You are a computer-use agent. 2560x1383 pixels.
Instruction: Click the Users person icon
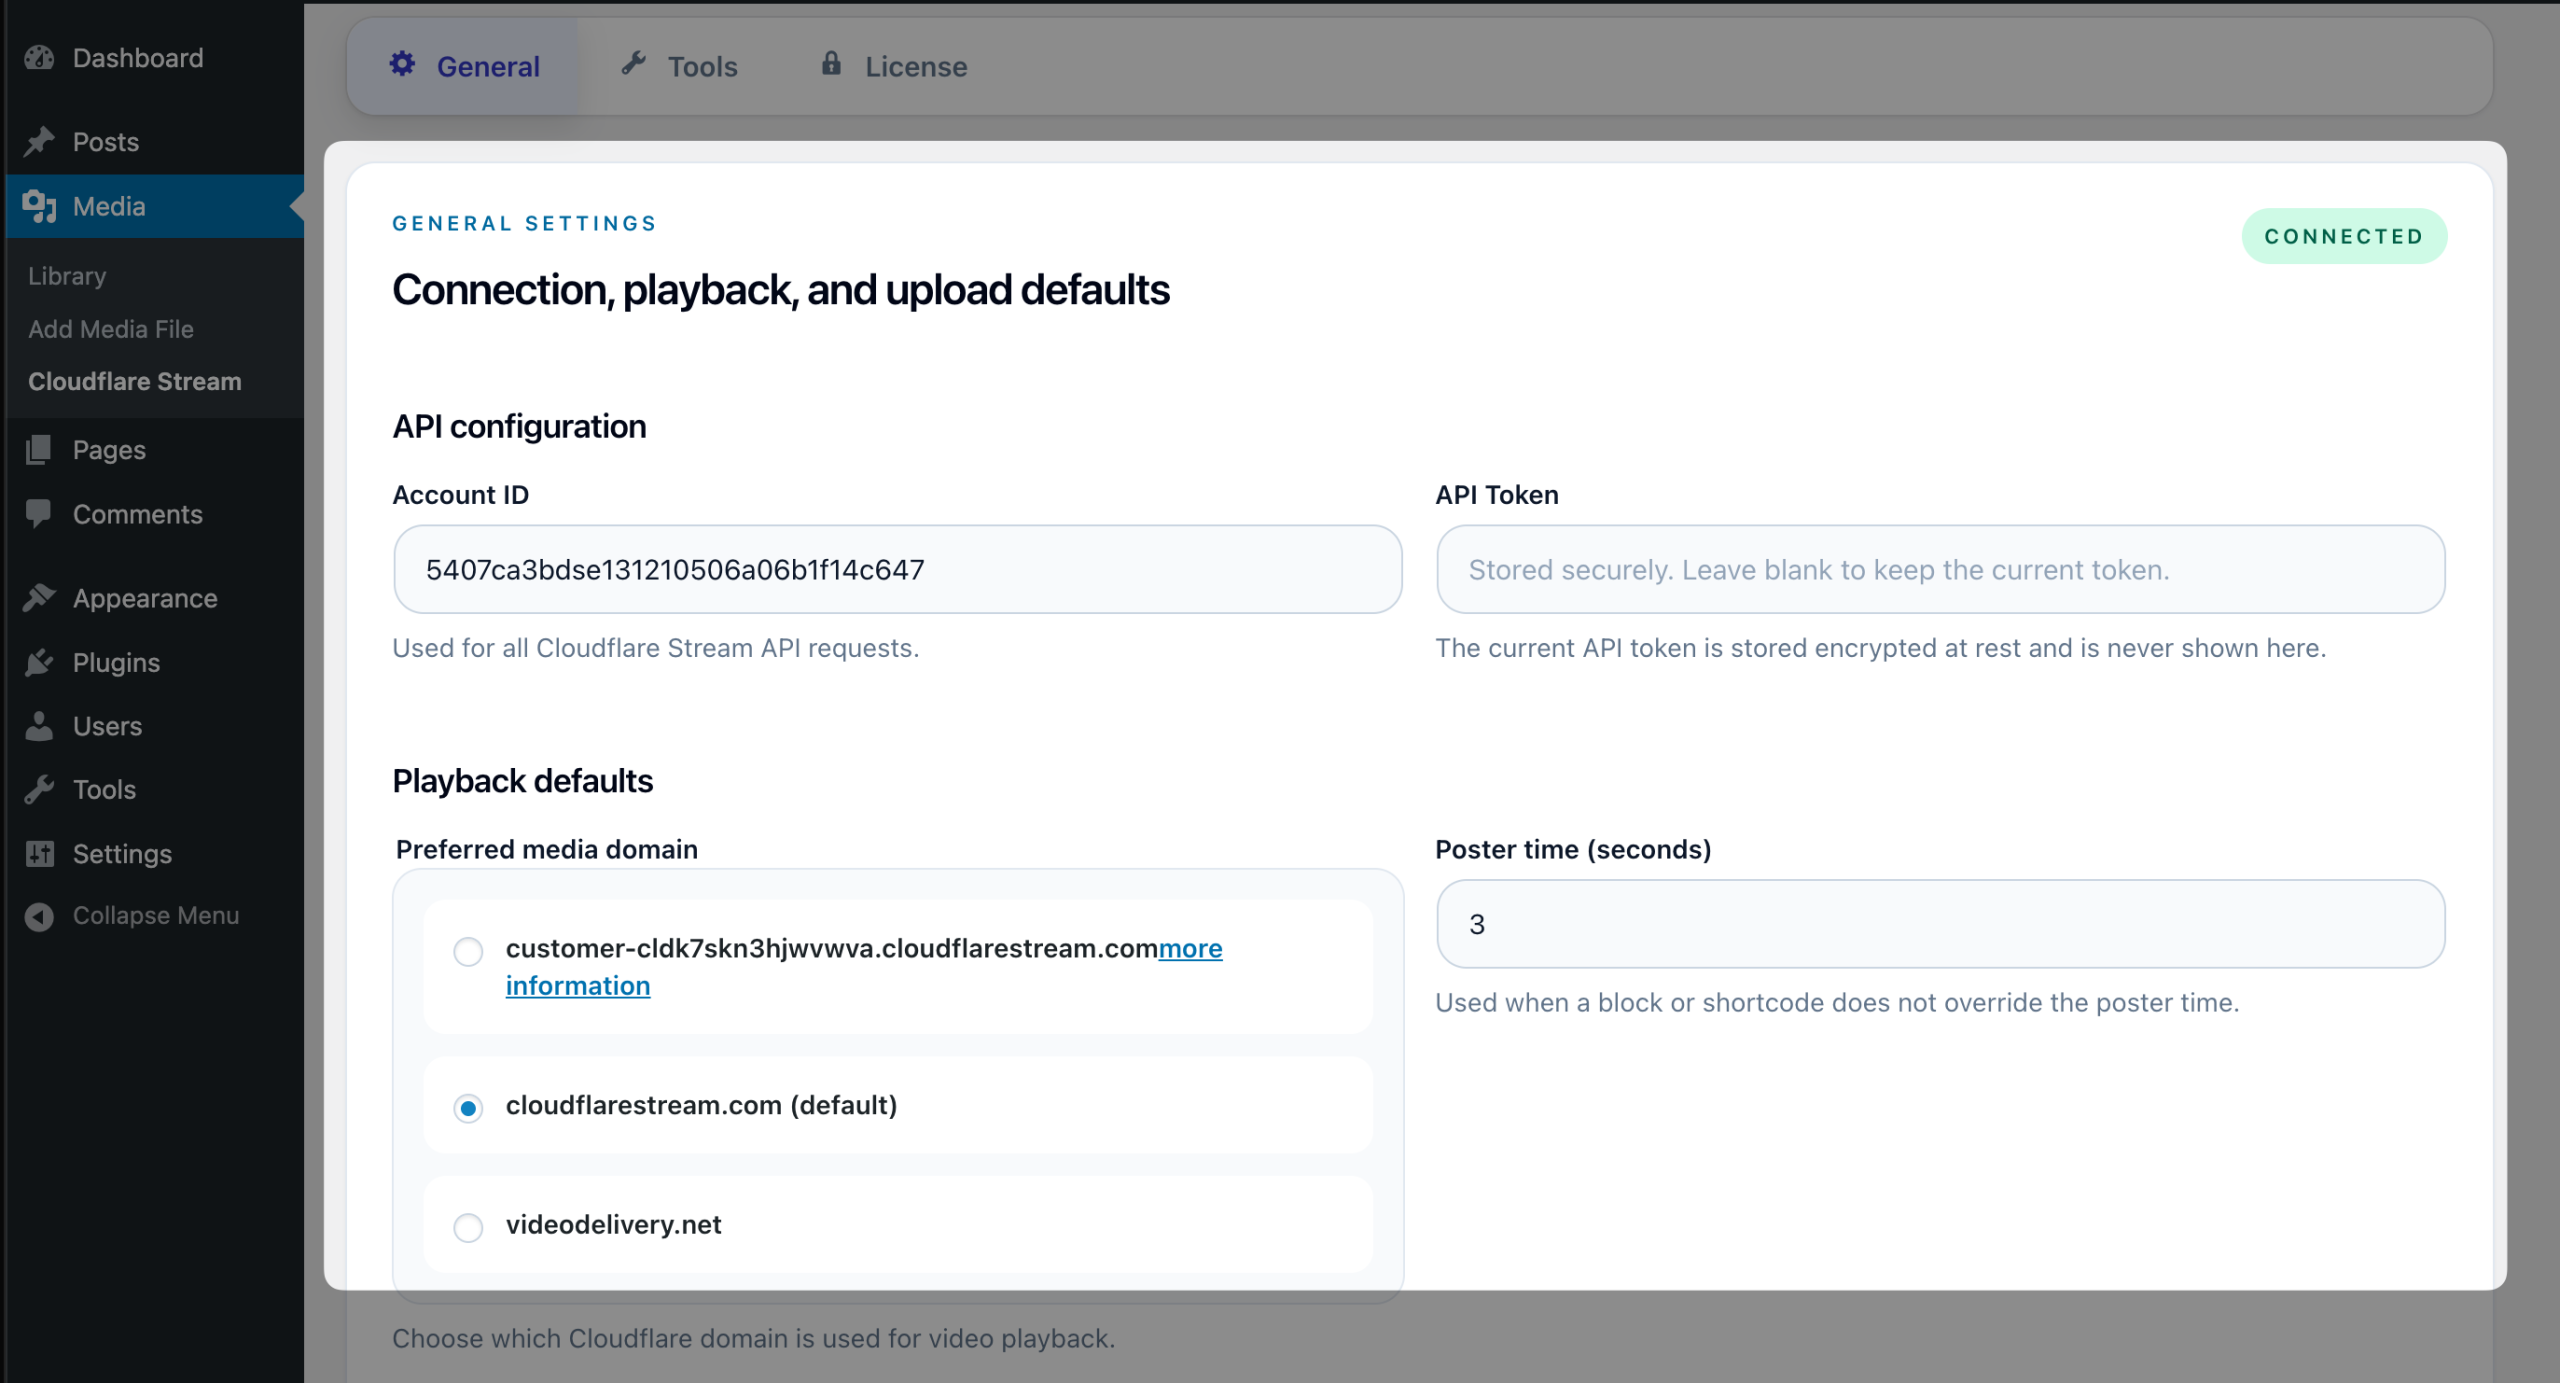[39, 726]
